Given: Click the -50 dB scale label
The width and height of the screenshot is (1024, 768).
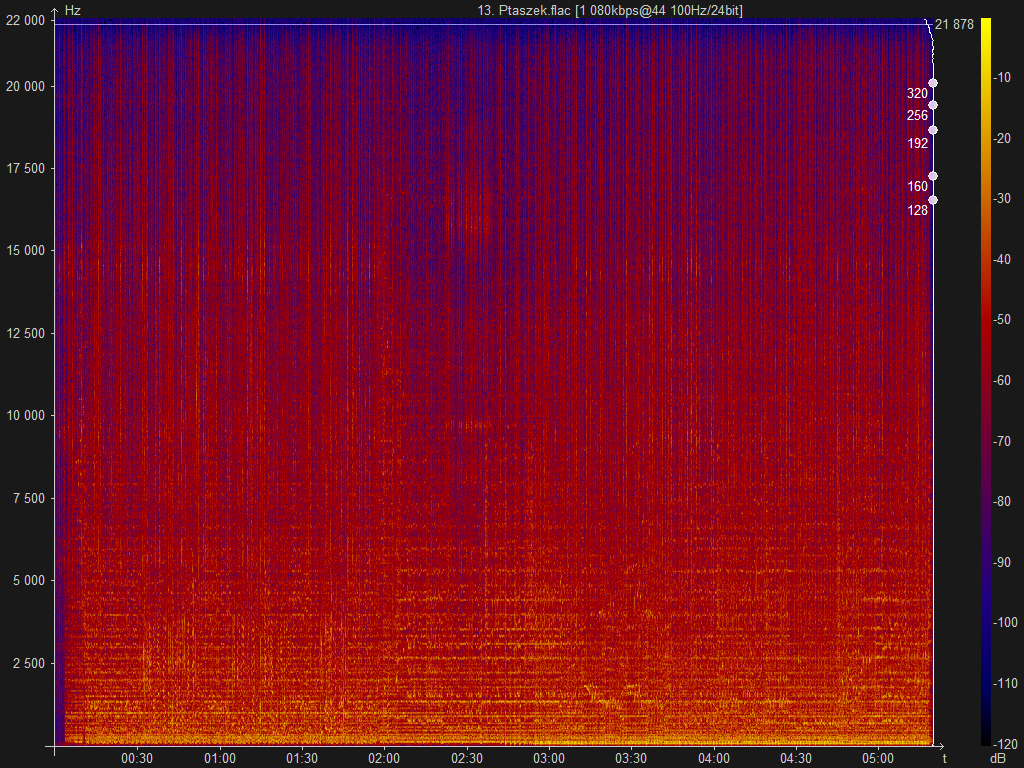Looking at the screenshot, I should click(x=1002, y=320).
